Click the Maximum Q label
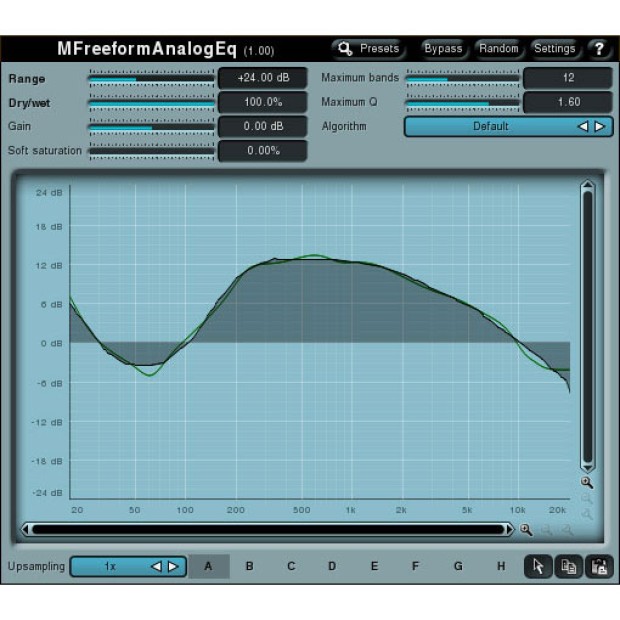This screenshot has width=620, height=620. click(x=349, y=102)
